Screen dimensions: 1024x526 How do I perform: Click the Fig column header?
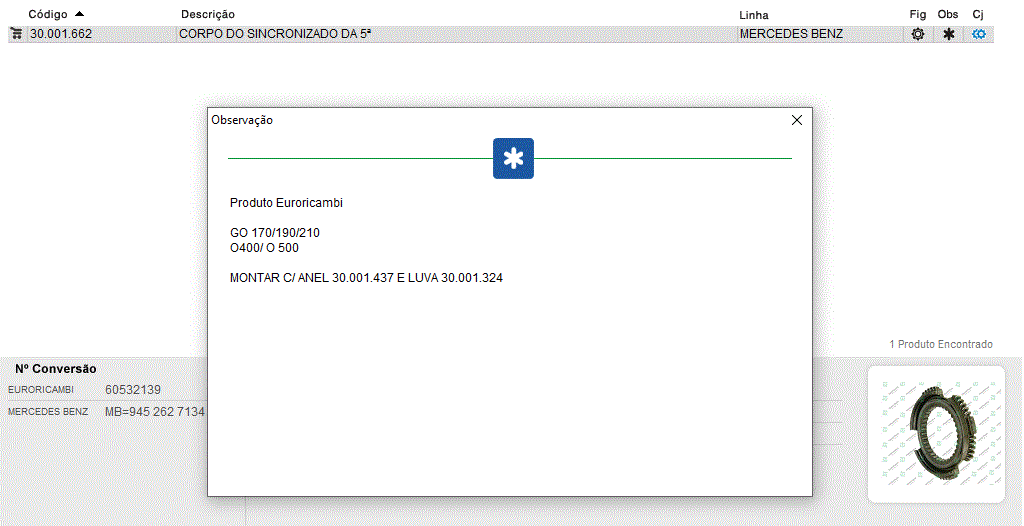917,15
